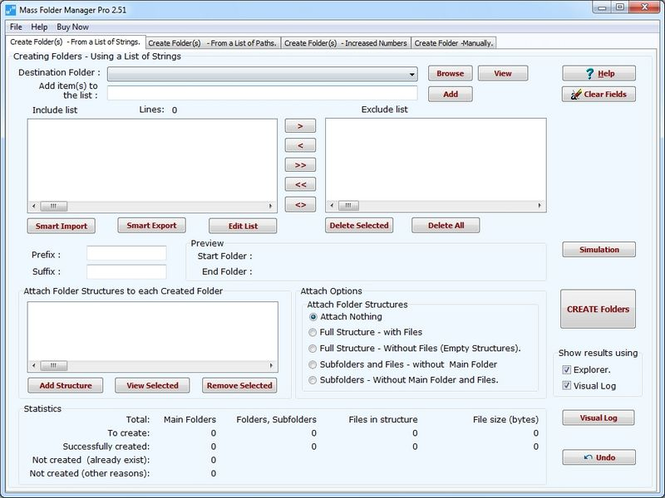Switch to Create Folder - Manually tab
665x498 pixels.
tap(453, 43)
